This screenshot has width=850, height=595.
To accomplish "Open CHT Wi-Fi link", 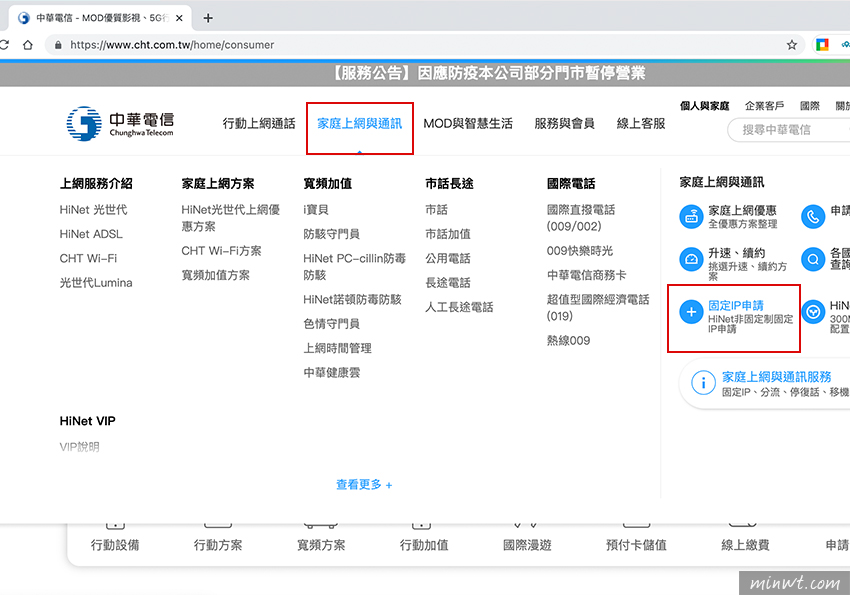I will [x=88, y=258].
